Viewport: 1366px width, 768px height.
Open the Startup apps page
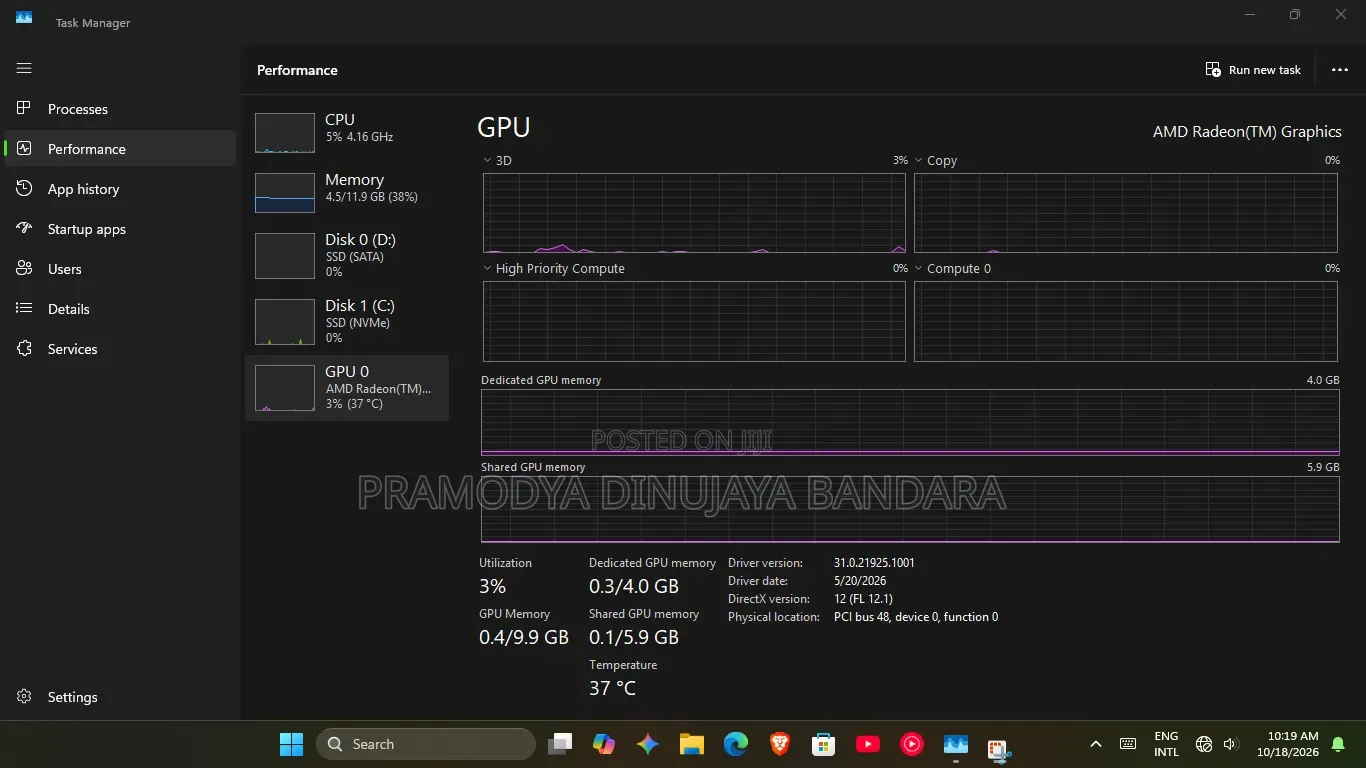(120, 229)
